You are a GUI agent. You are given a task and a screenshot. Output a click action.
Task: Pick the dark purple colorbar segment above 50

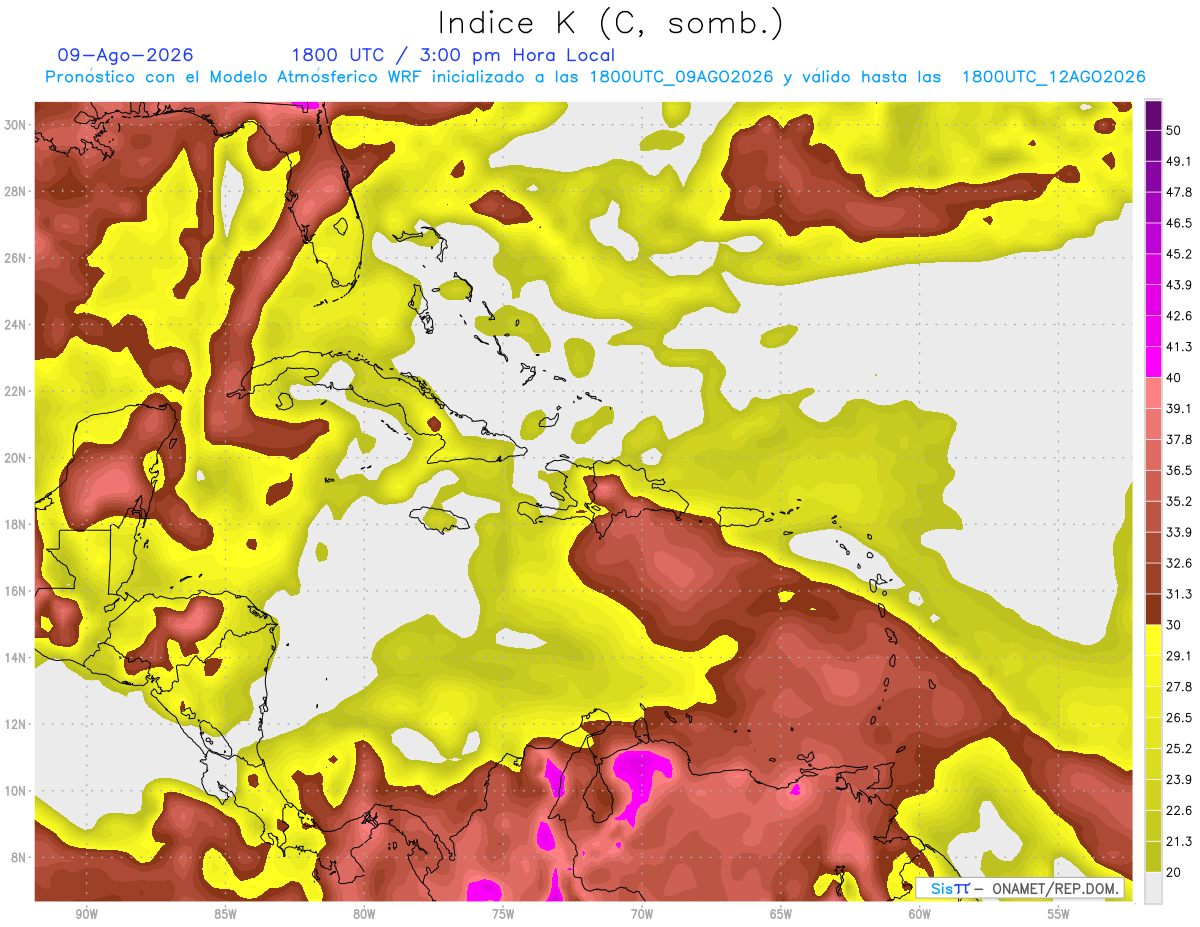point(1153,115)
